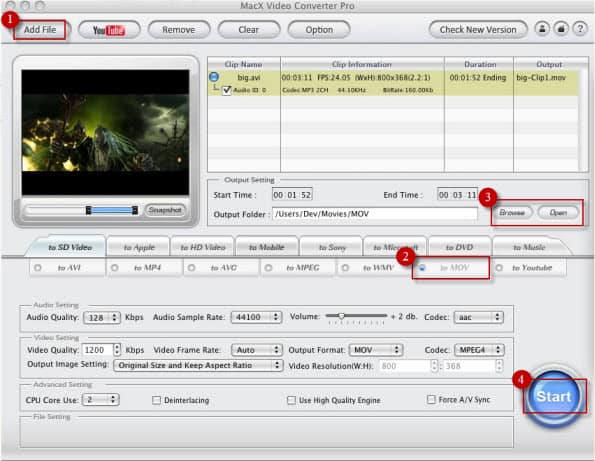The height and width of the screenshot is (461, 595).
Task: Click the Remove button
Action: pos(179,30)
